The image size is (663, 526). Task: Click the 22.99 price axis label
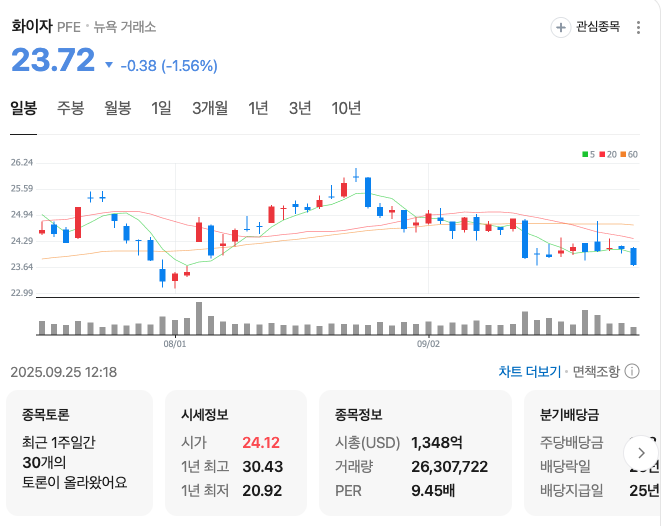(22, 293)
